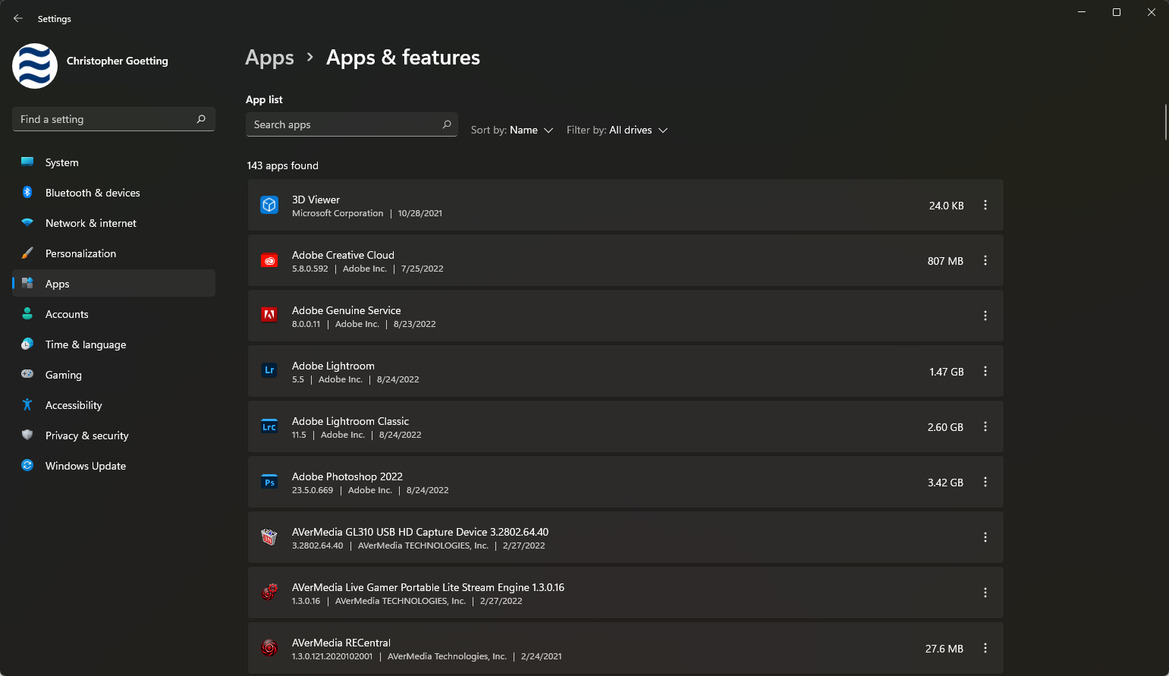Screen dimensions: 1169x676
Task: Open Privacy & security settings
Action: [x=113, y=436]
